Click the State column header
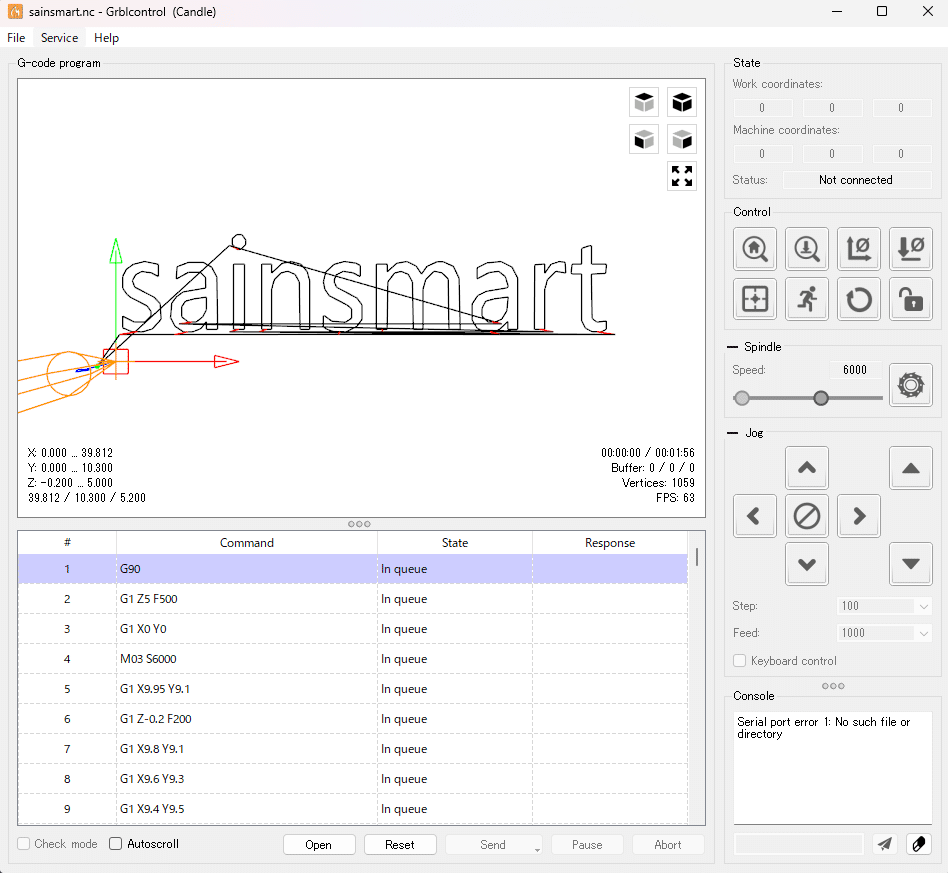The width and height of the screenshot is (948, 873). (x=455, y=543)
